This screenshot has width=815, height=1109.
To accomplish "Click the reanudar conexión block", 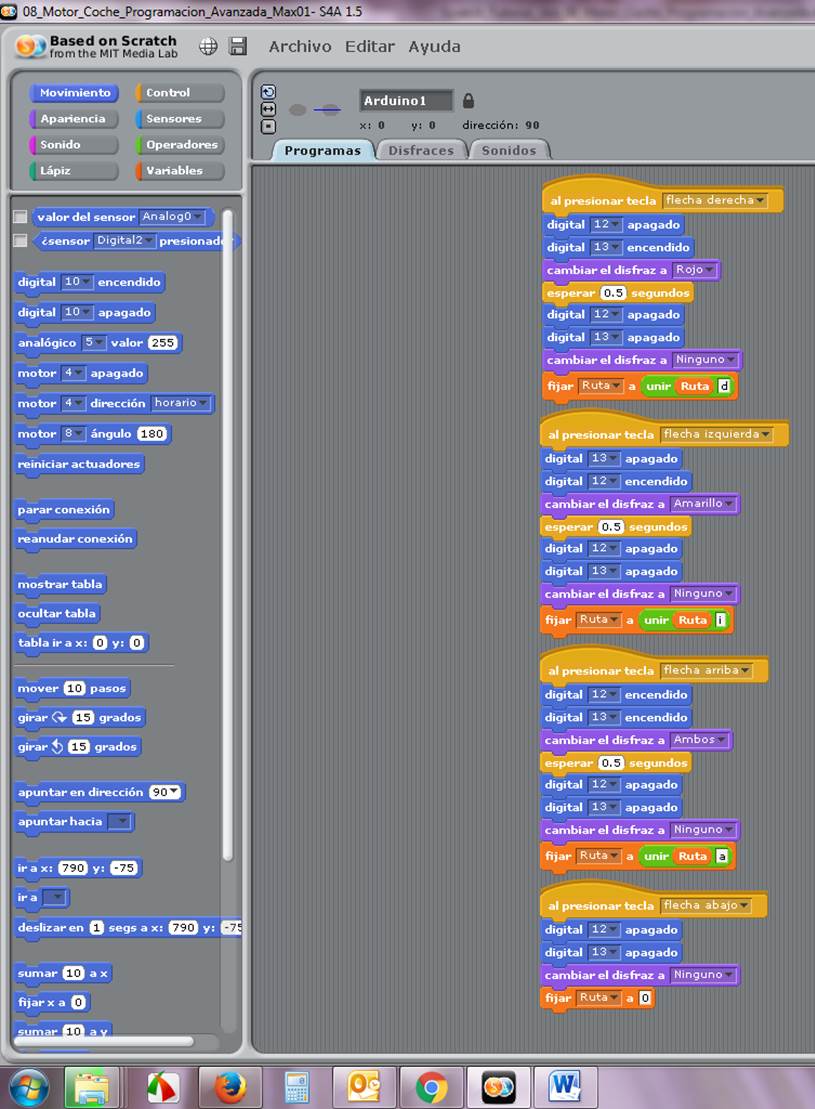I will point(75,539).
